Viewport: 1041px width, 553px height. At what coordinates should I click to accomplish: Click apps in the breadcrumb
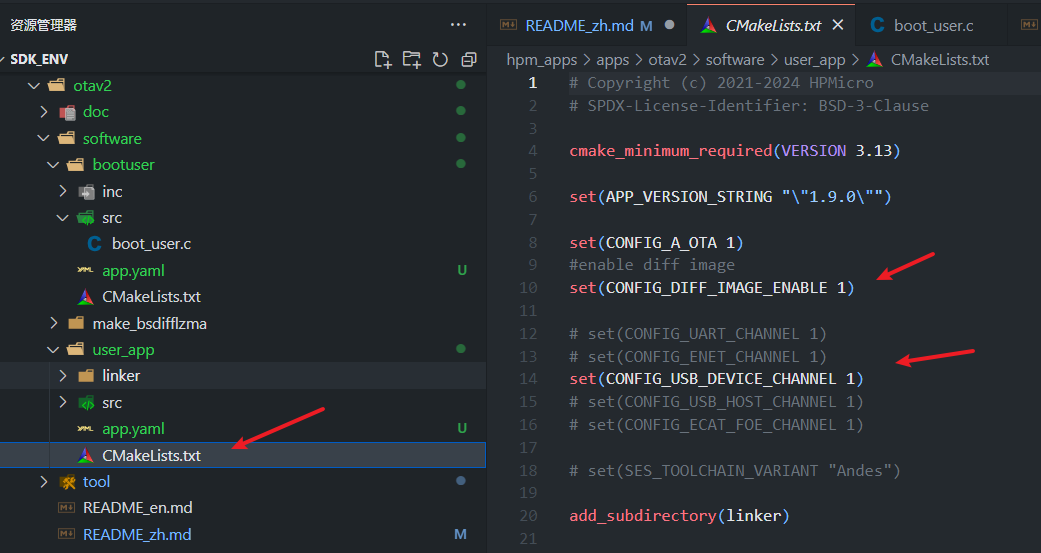[x=612, y=60]
